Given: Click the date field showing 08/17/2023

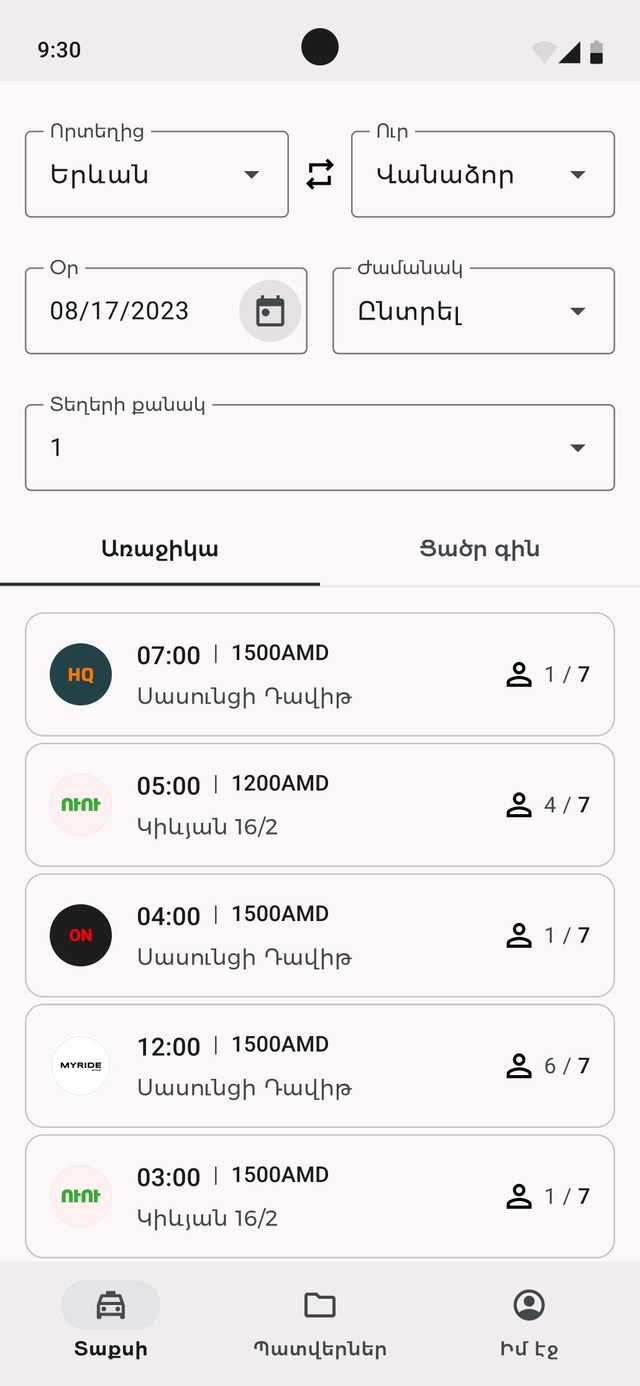Looking at the screenshot, I should (x=166, y=311).
